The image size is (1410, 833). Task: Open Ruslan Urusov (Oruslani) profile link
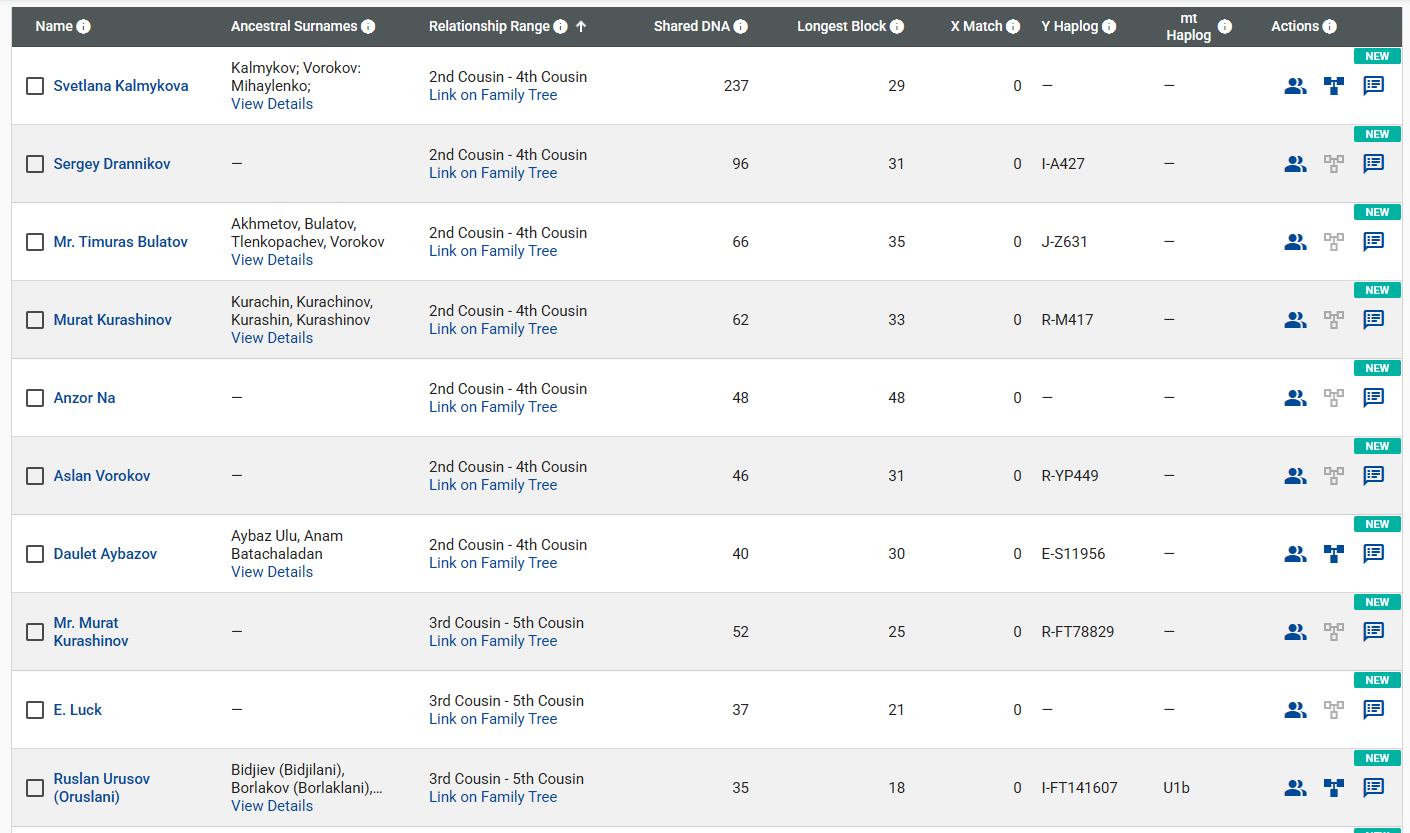[102, 788]
